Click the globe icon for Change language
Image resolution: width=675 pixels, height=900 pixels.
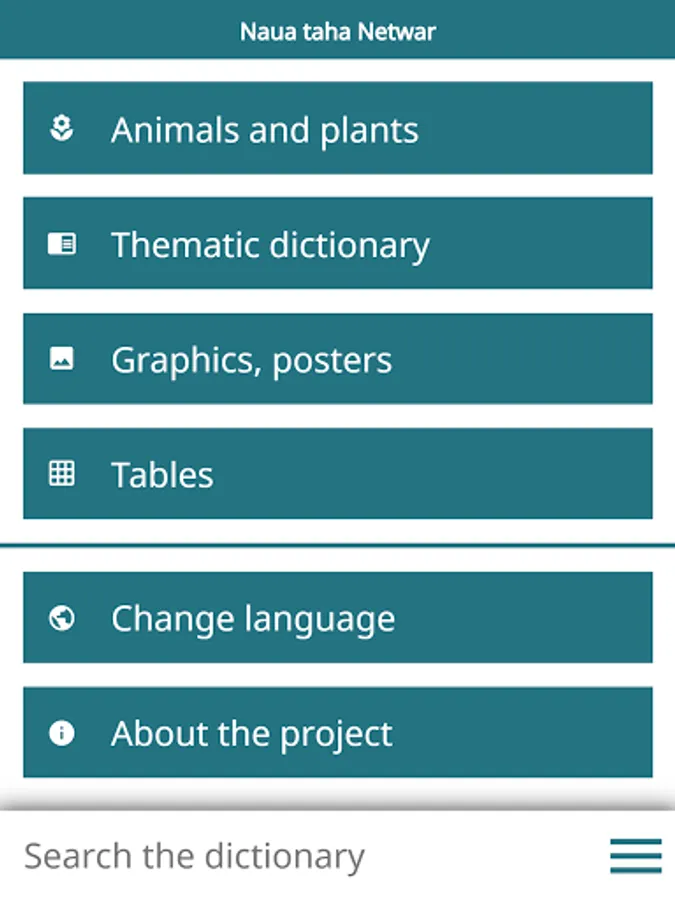click(x=61, y=618)
